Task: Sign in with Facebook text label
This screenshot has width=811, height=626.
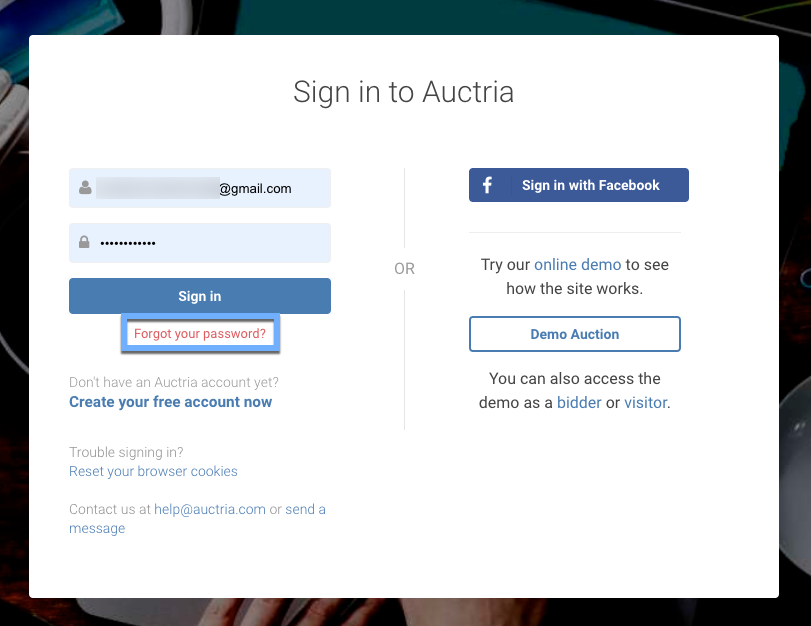Action: coord(591,185)
